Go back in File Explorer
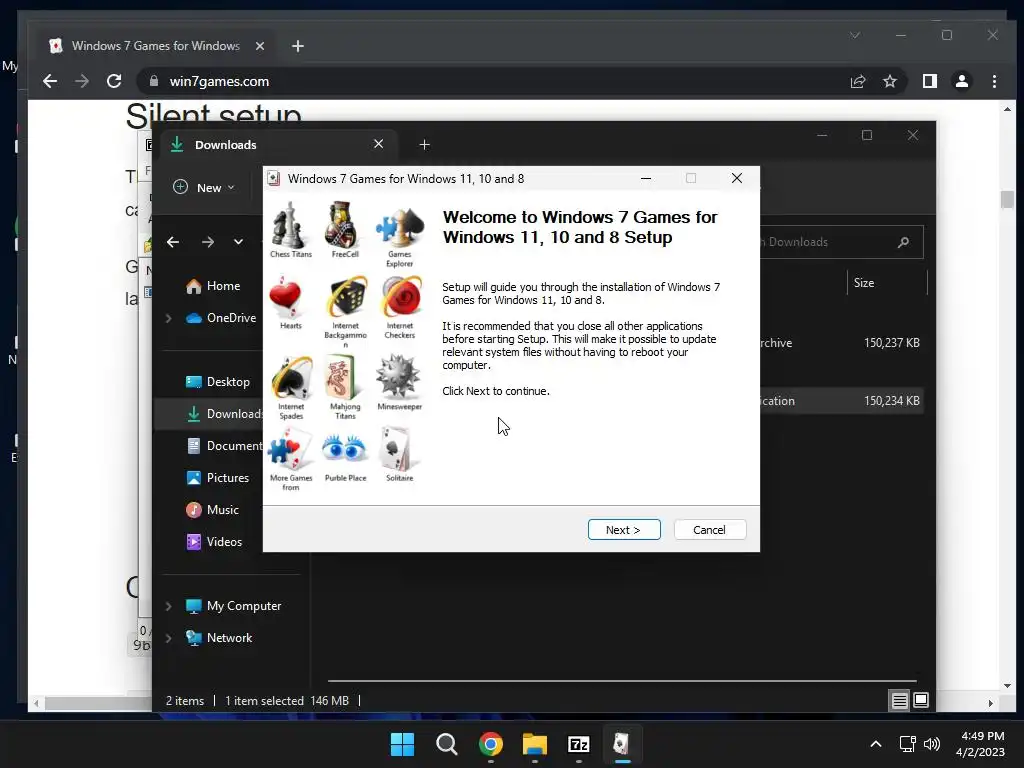 point(173,242)
